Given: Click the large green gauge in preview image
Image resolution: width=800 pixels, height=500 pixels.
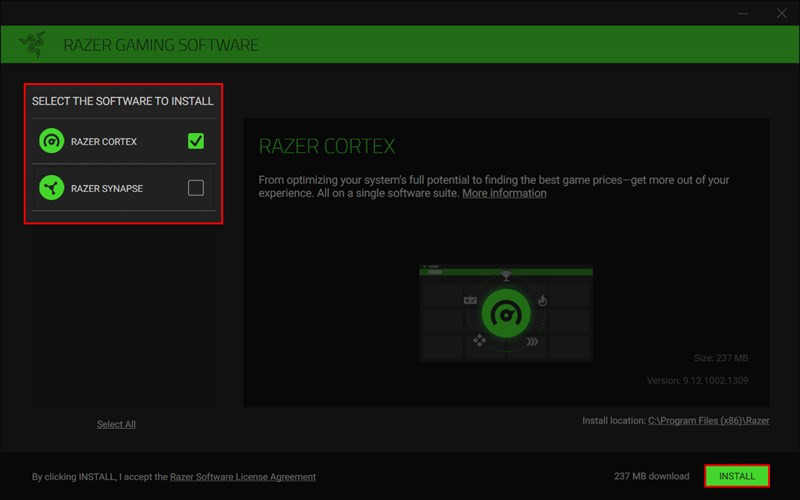Looking at the screenshot, I should [506, 314].
